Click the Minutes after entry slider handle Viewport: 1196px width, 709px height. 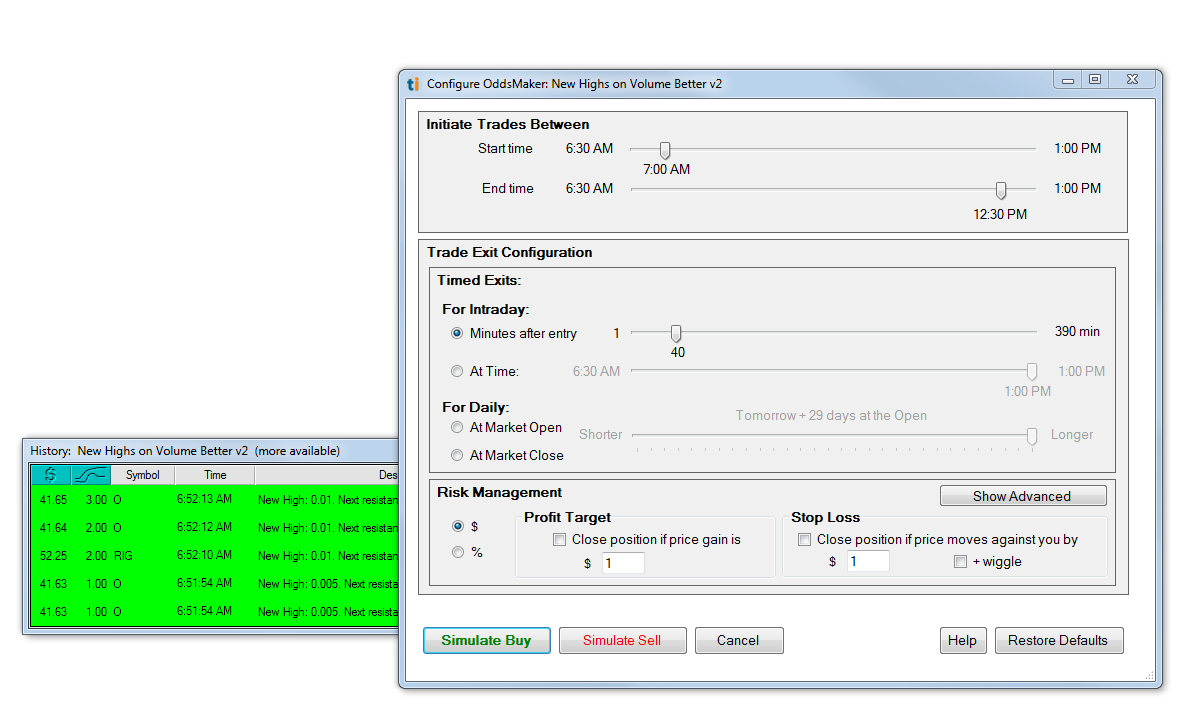(676, 333)
